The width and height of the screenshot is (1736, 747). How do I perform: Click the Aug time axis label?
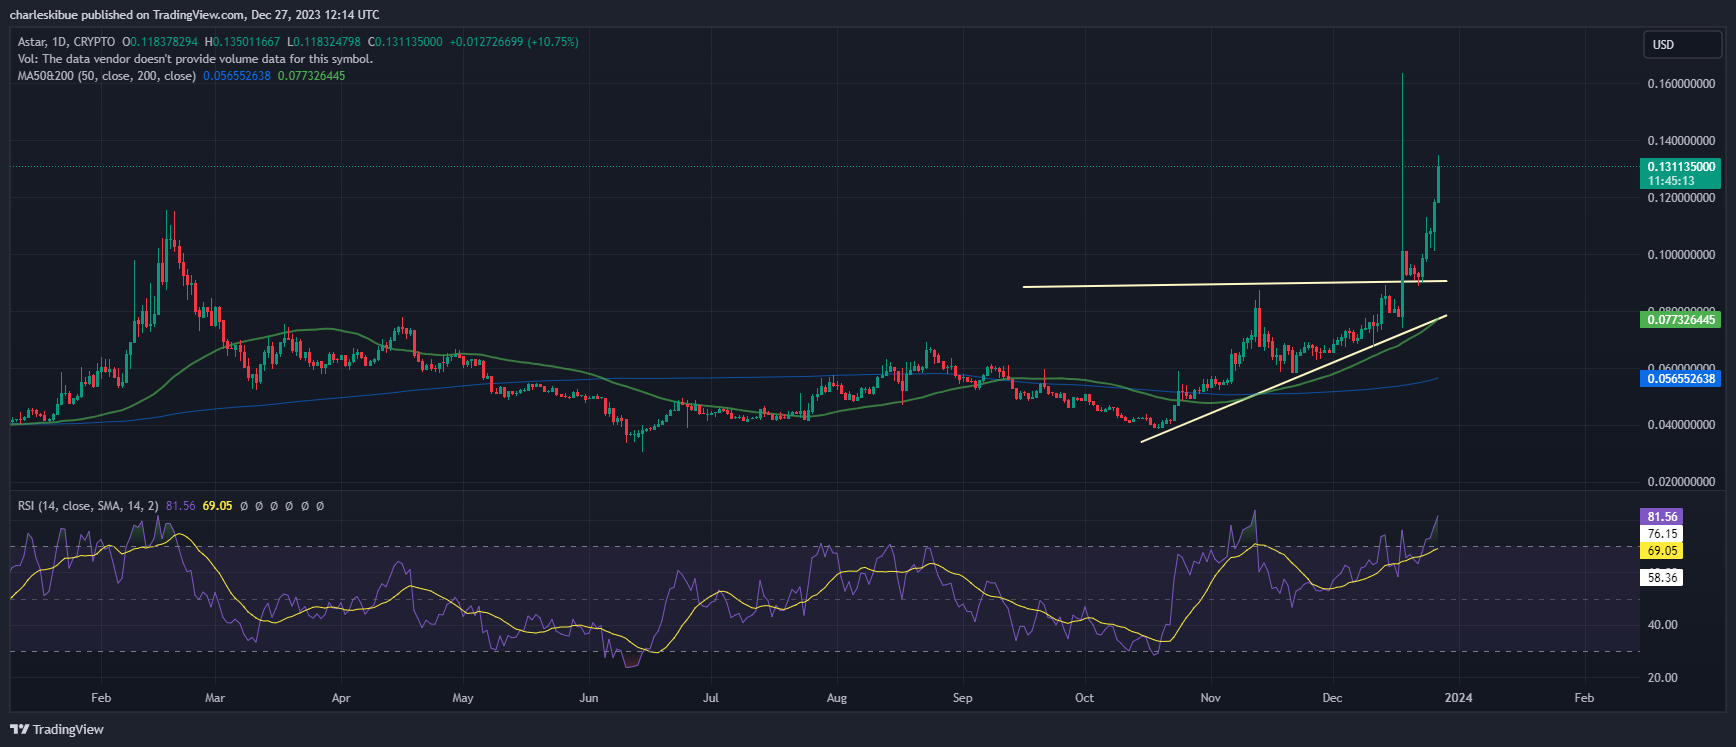[837, 698]
